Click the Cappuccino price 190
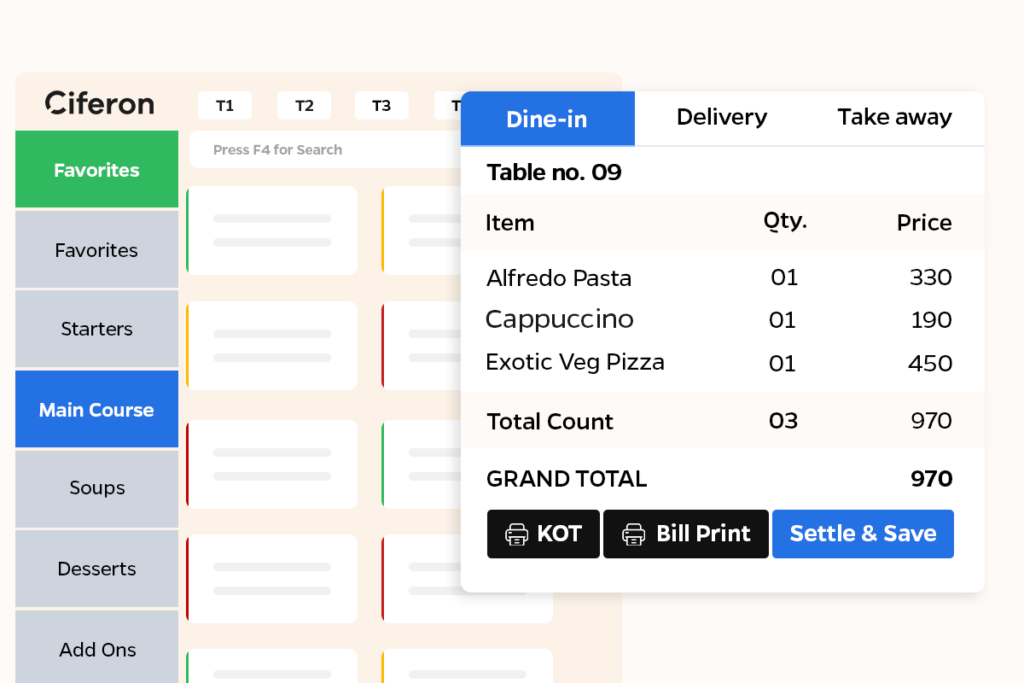Image resolution: width=1024 pixels, height=683 pixels. tap(931, 320)
